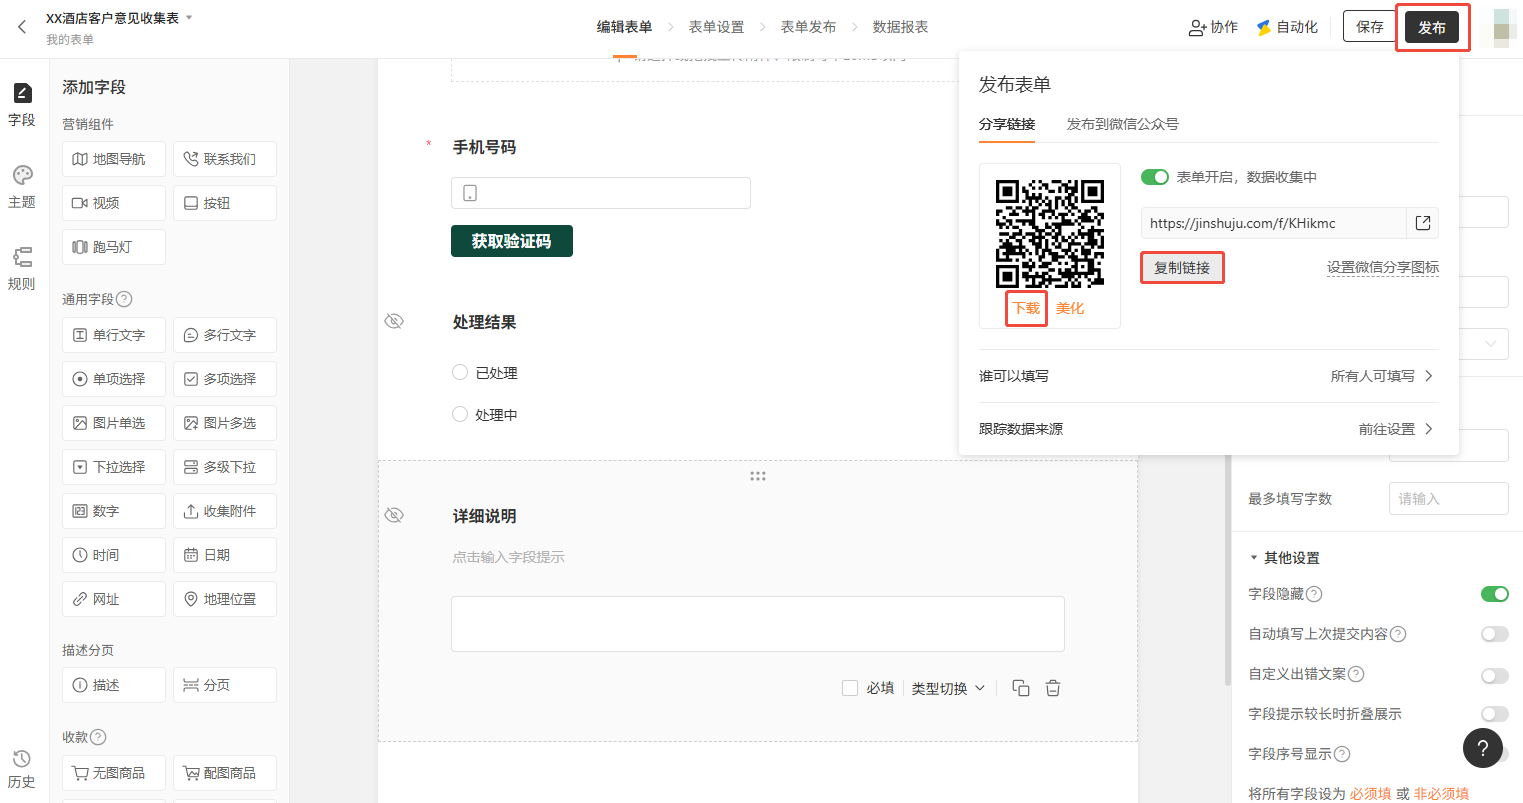This screenshot has height=803, width=1523.
Task: Click the 手机号码 input field
Action: point(601,193)
